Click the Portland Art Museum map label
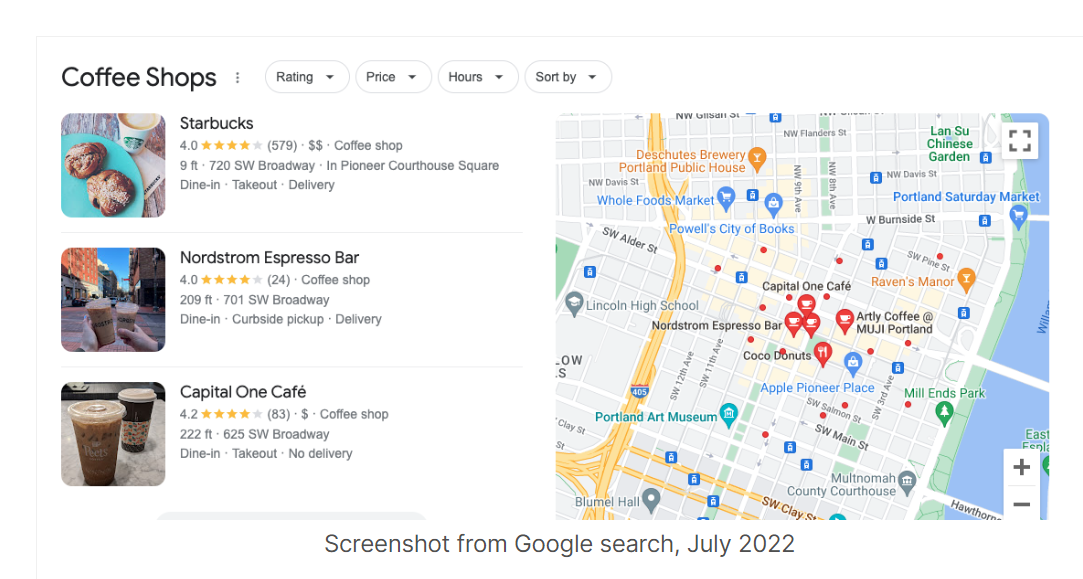This screenshot has height=579, width=1083. 656,417
